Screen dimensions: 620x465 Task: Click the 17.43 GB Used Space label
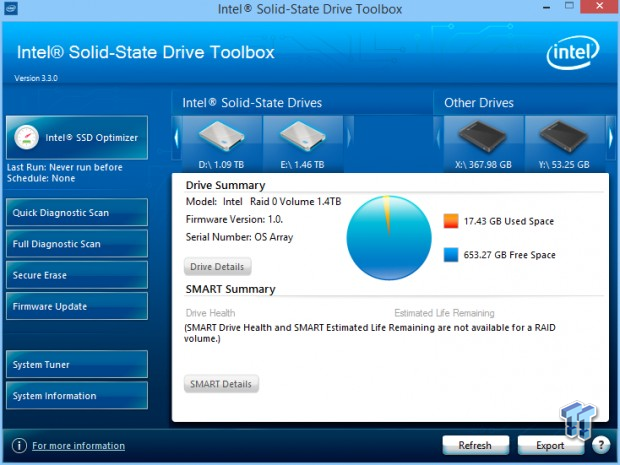(x=509, y=221)
